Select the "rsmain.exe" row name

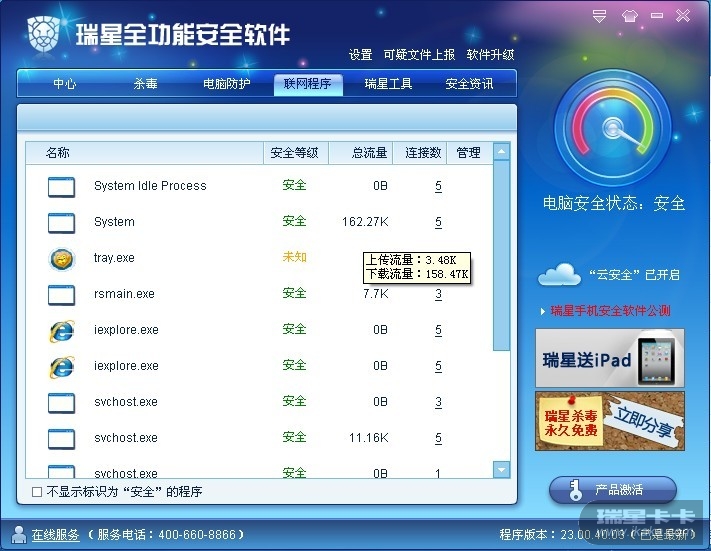[x=124, y=294]
